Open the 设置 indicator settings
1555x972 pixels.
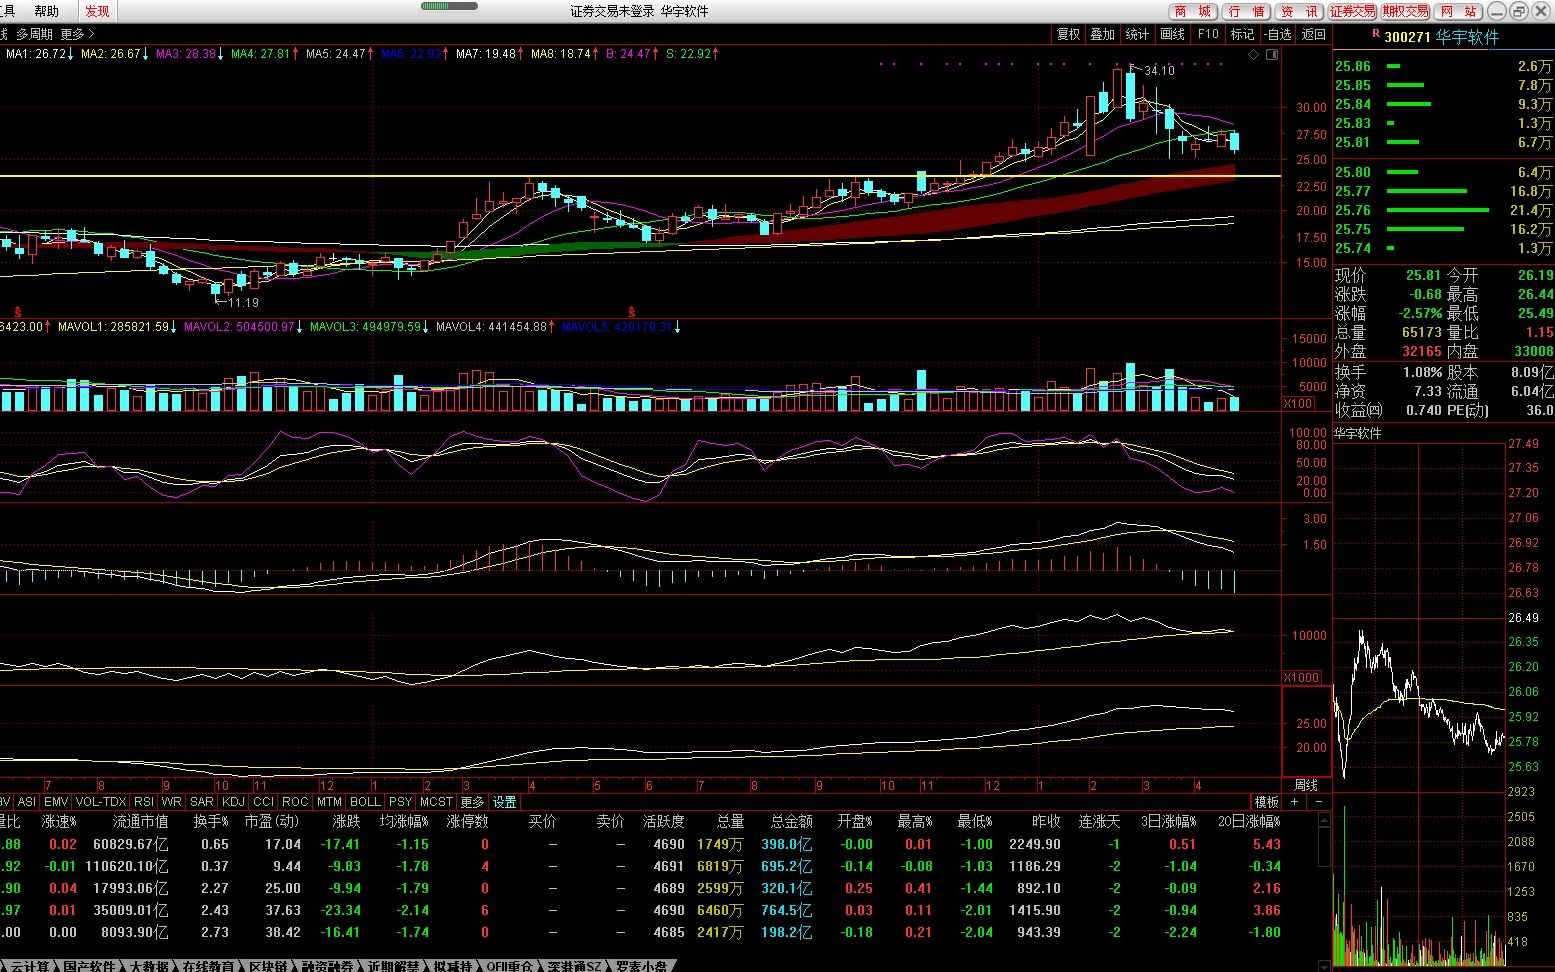(x=504, y=802)
